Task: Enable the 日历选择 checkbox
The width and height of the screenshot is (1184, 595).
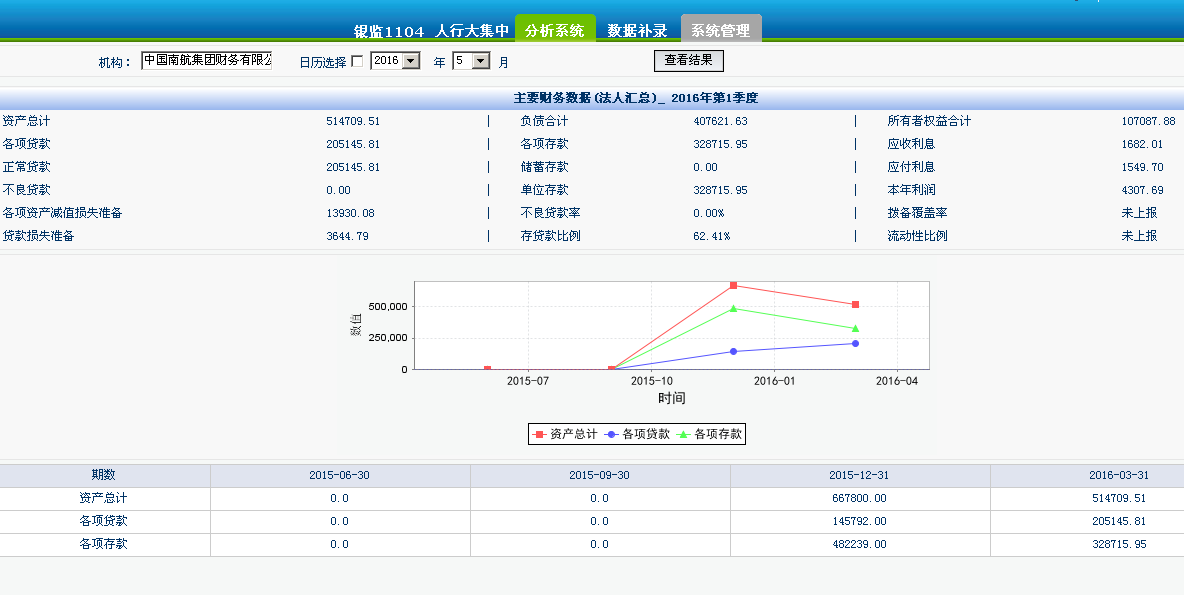Action: [x=357, y=62]
